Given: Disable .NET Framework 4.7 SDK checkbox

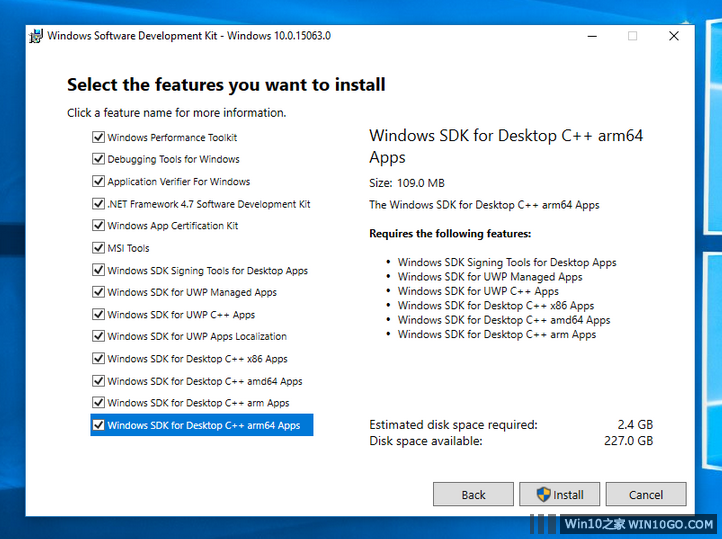Looking at the screenshot, I should pos(98,204).
